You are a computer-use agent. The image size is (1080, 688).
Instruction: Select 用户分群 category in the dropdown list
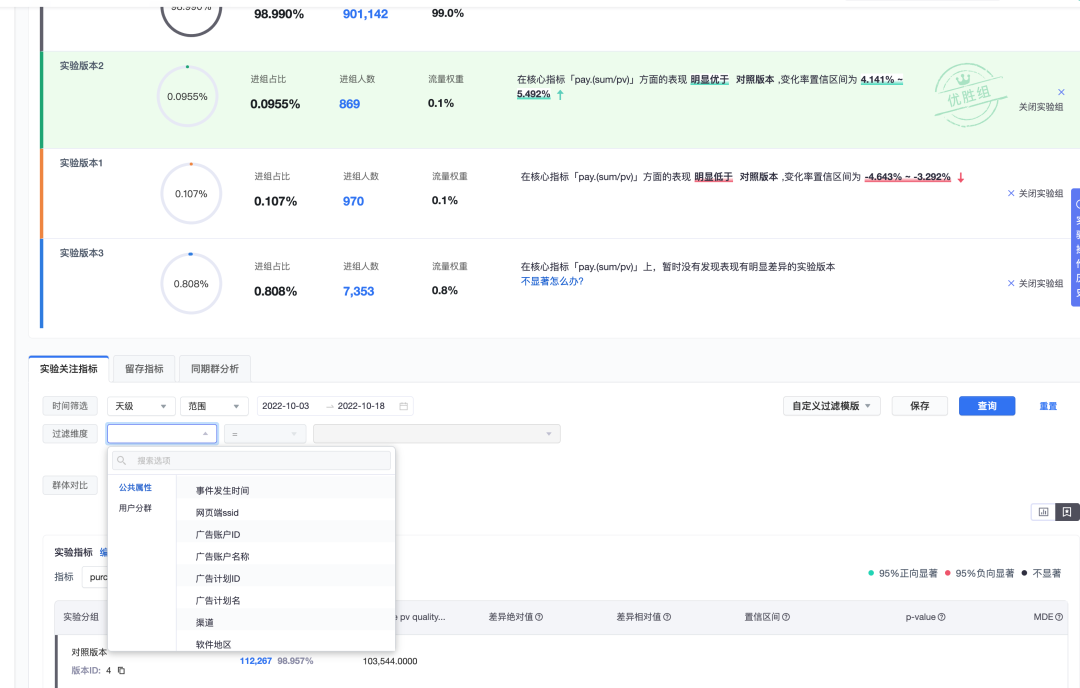click(x=135, y=508)
